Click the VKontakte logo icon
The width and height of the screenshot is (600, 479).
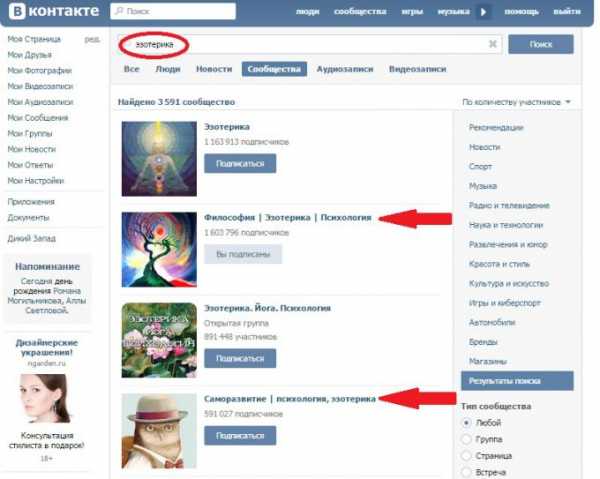(17, 11)
